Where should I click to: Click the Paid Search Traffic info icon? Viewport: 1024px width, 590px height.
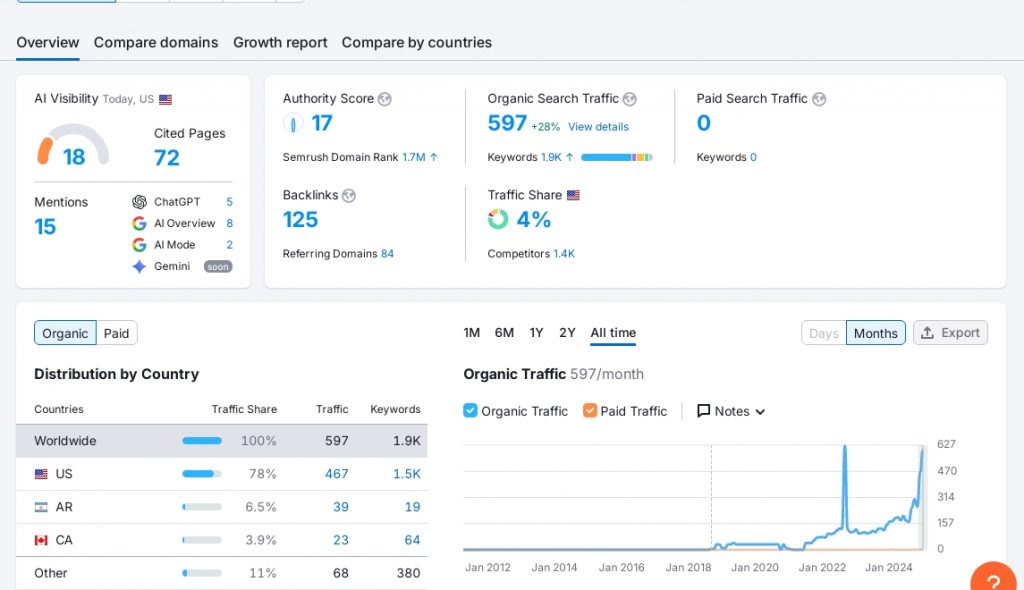[819, 99]
